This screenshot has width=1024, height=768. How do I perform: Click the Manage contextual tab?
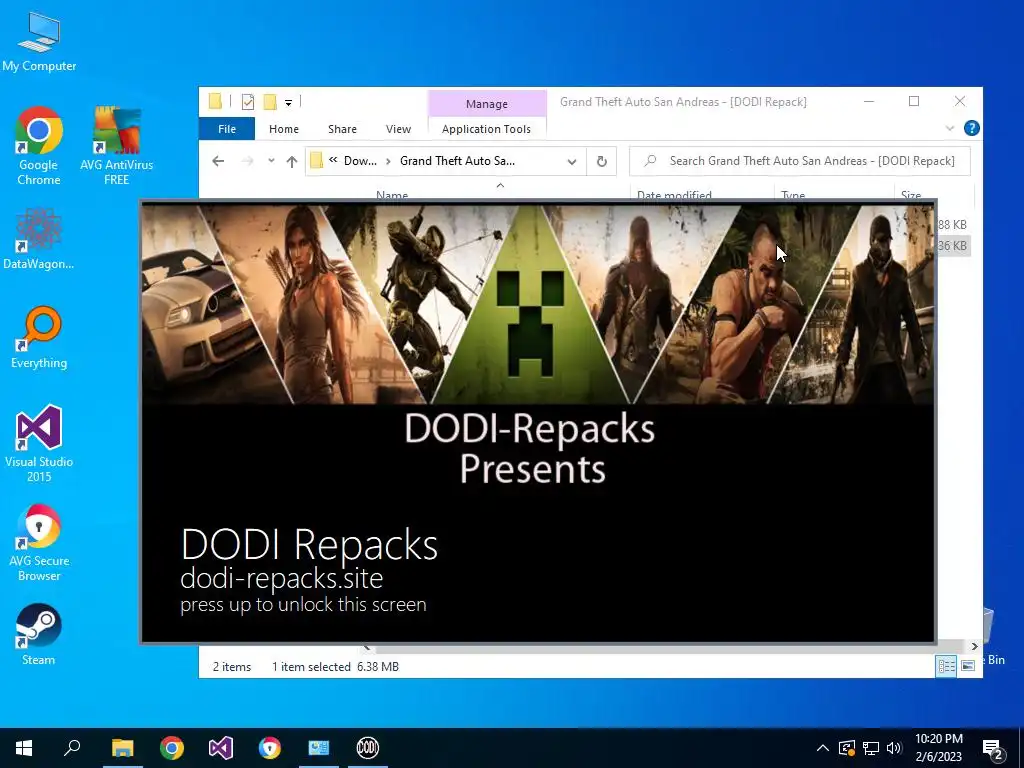tap(487, 104)
